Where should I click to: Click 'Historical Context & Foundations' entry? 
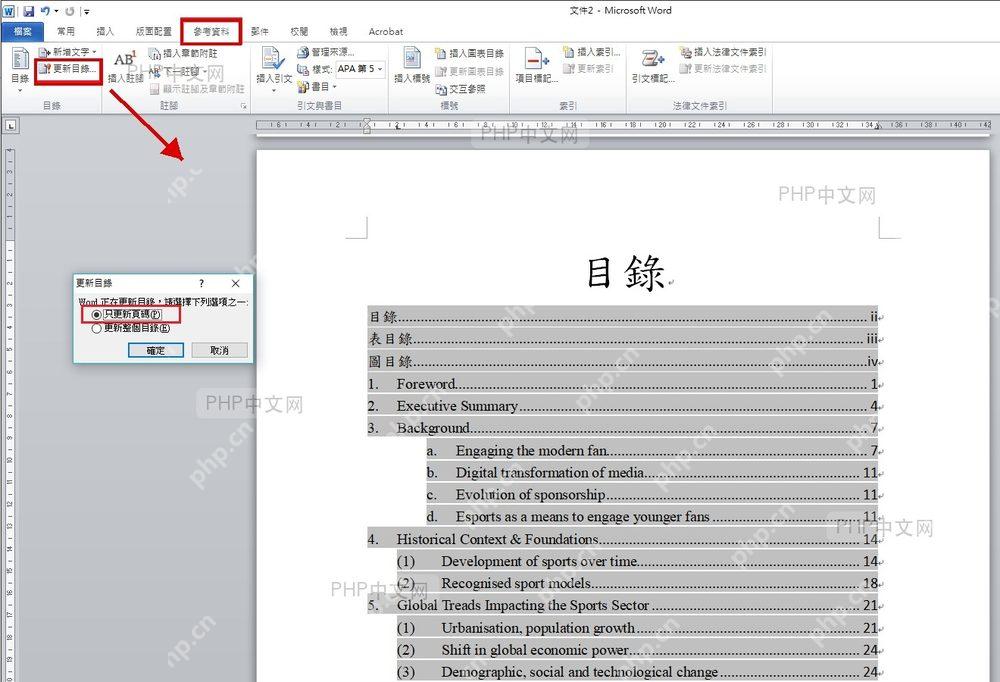622,539
